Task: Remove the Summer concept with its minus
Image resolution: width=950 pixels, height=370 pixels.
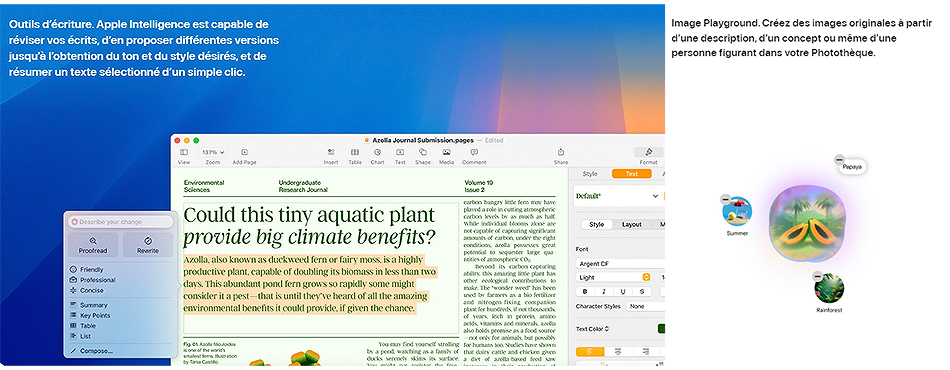Action: (x=725, y=199)
